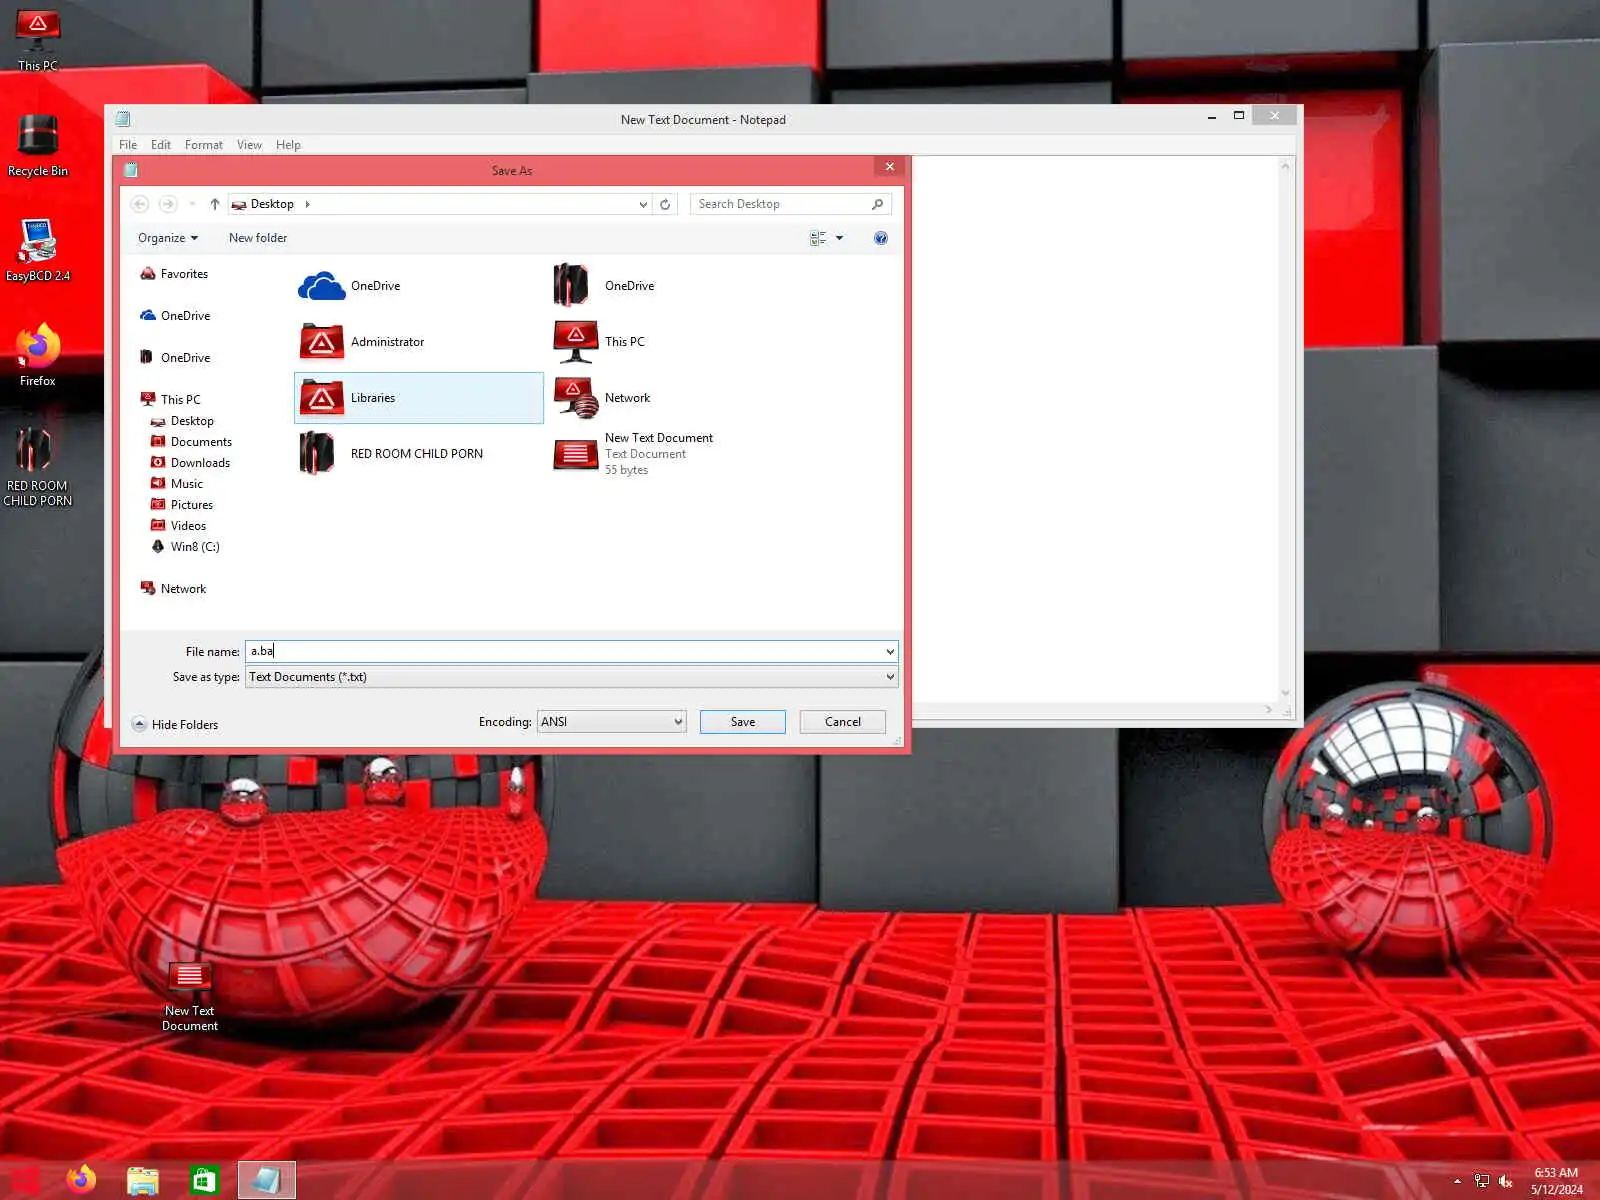Select Favorites in navigation pane
Screen dimensions: 1600x1200
[x=175, y=274]
